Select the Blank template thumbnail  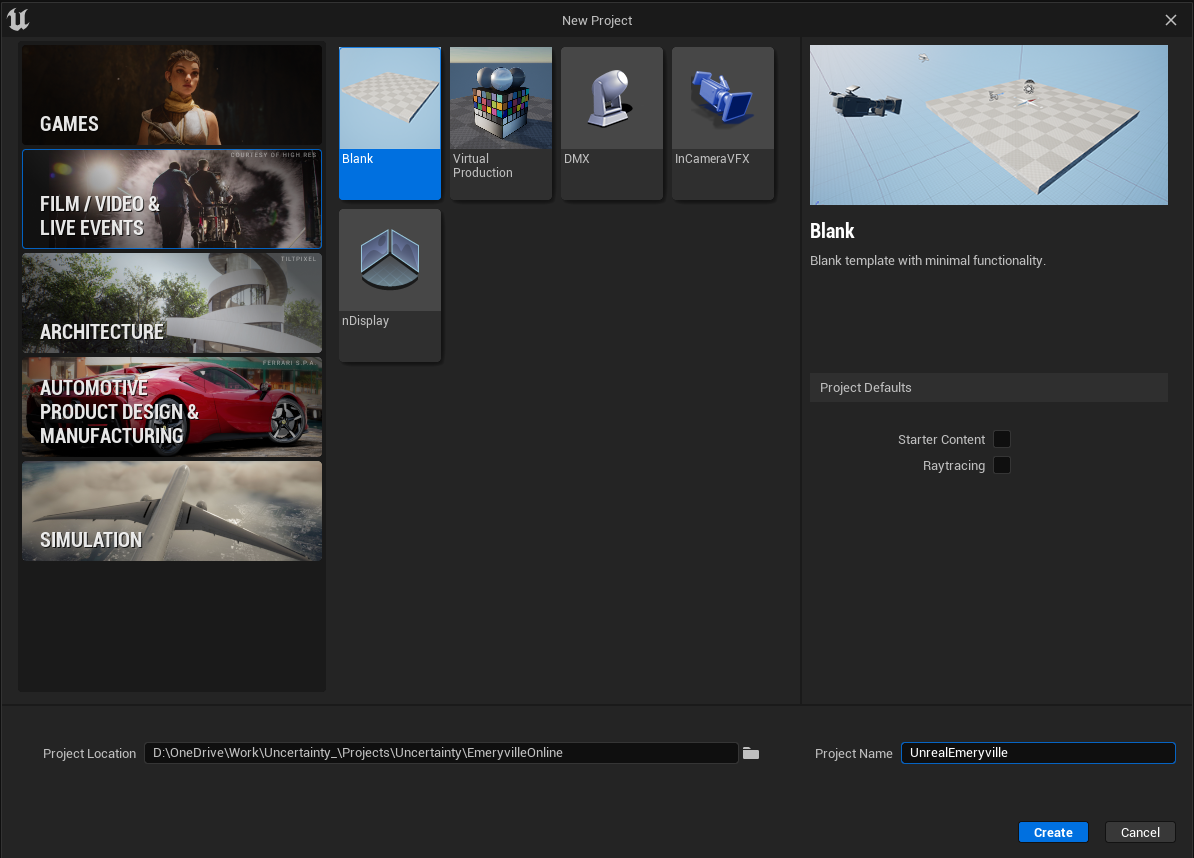[390, 99]
